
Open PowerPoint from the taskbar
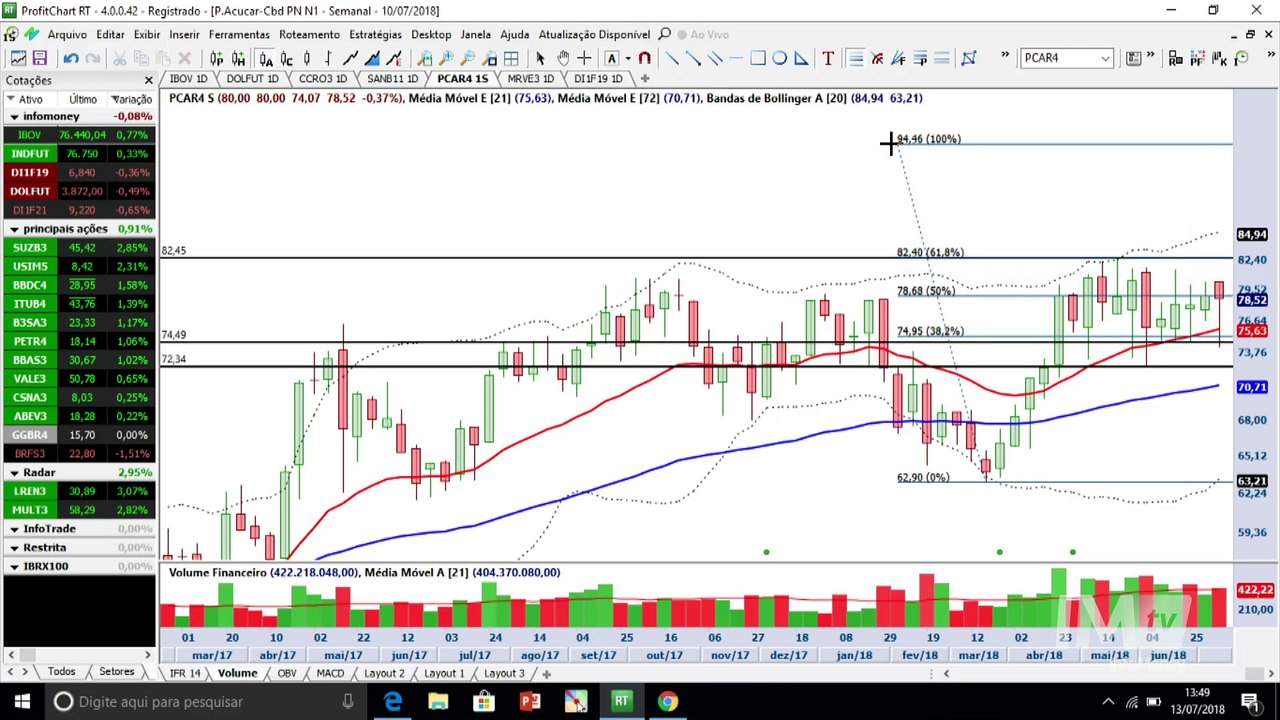pos(530,702)
